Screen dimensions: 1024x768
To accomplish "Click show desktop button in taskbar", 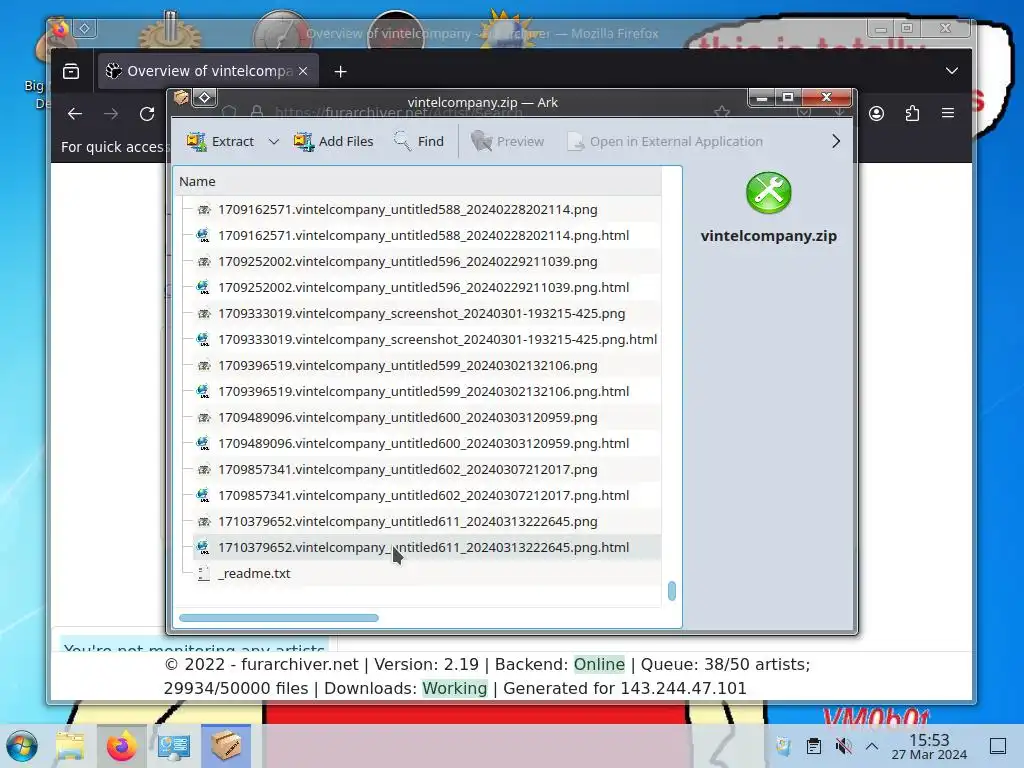I will pos(998,746).
